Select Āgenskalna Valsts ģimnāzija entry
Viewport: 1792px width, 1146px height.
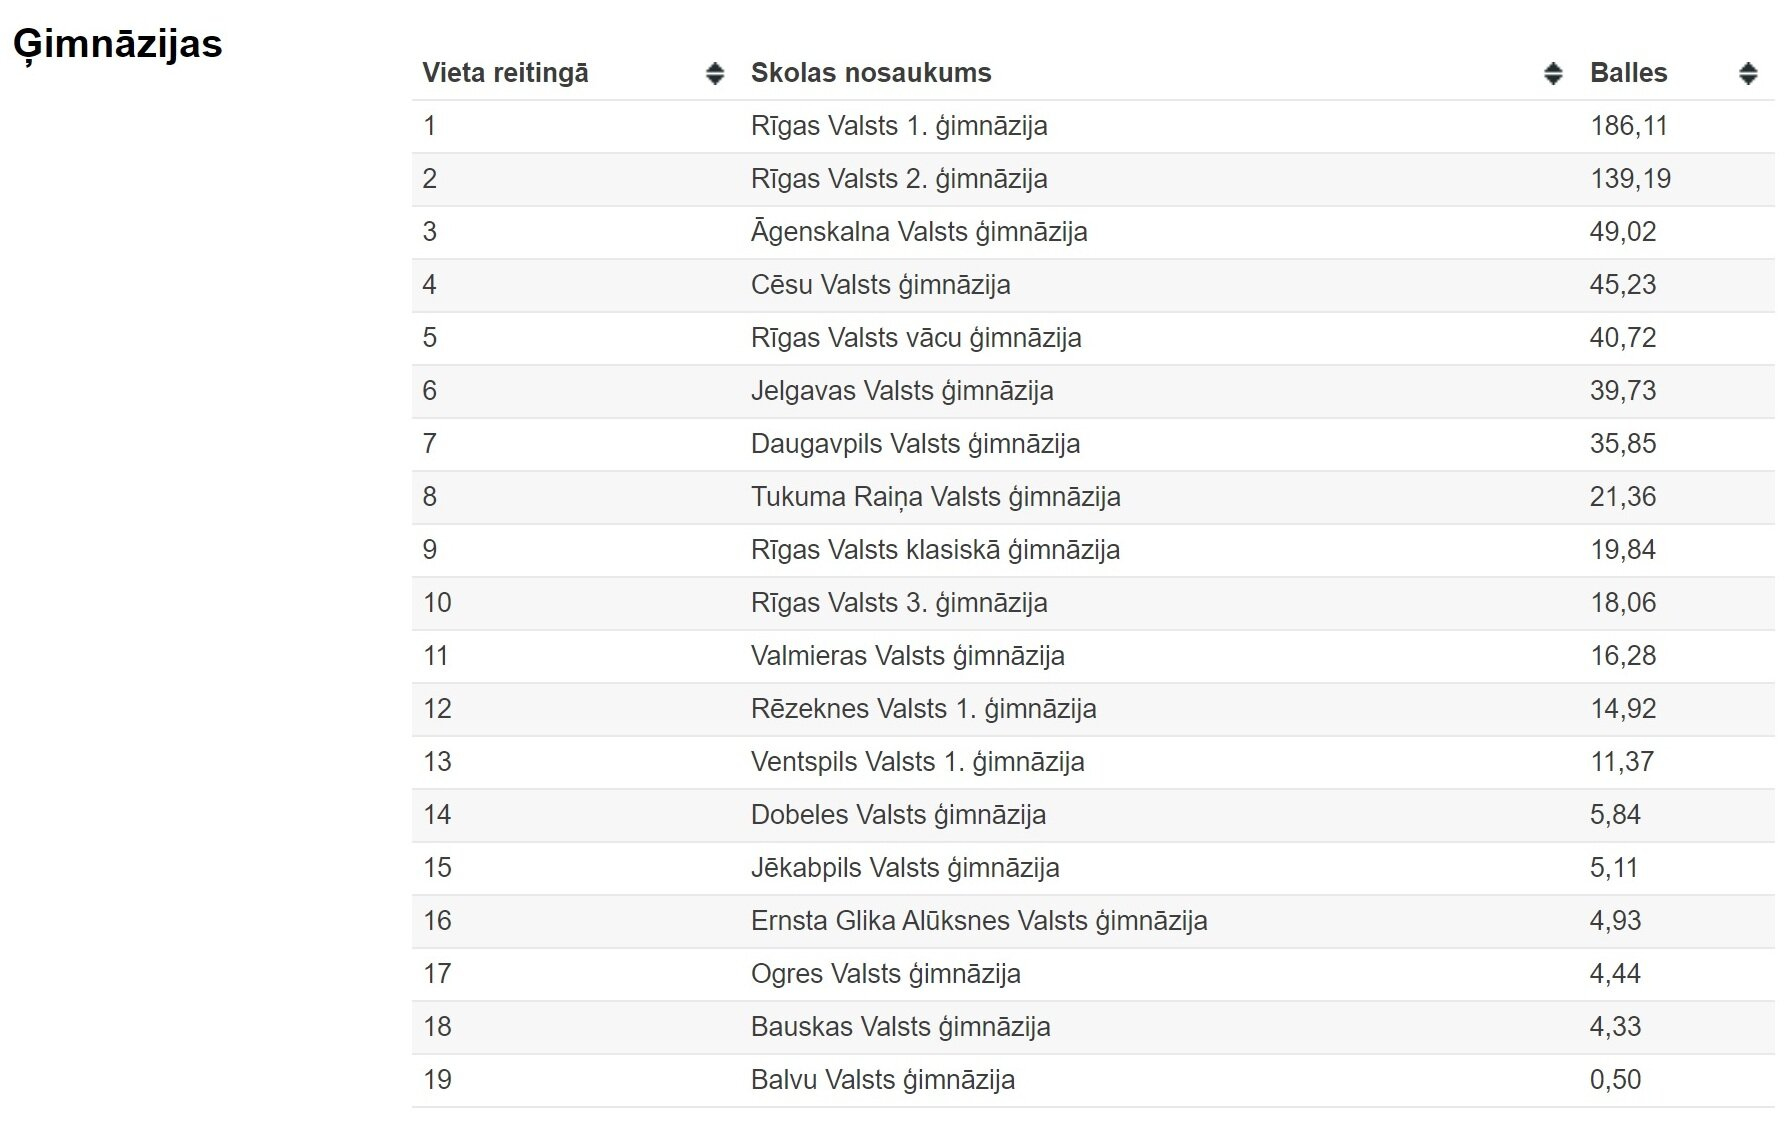point(918,232)
